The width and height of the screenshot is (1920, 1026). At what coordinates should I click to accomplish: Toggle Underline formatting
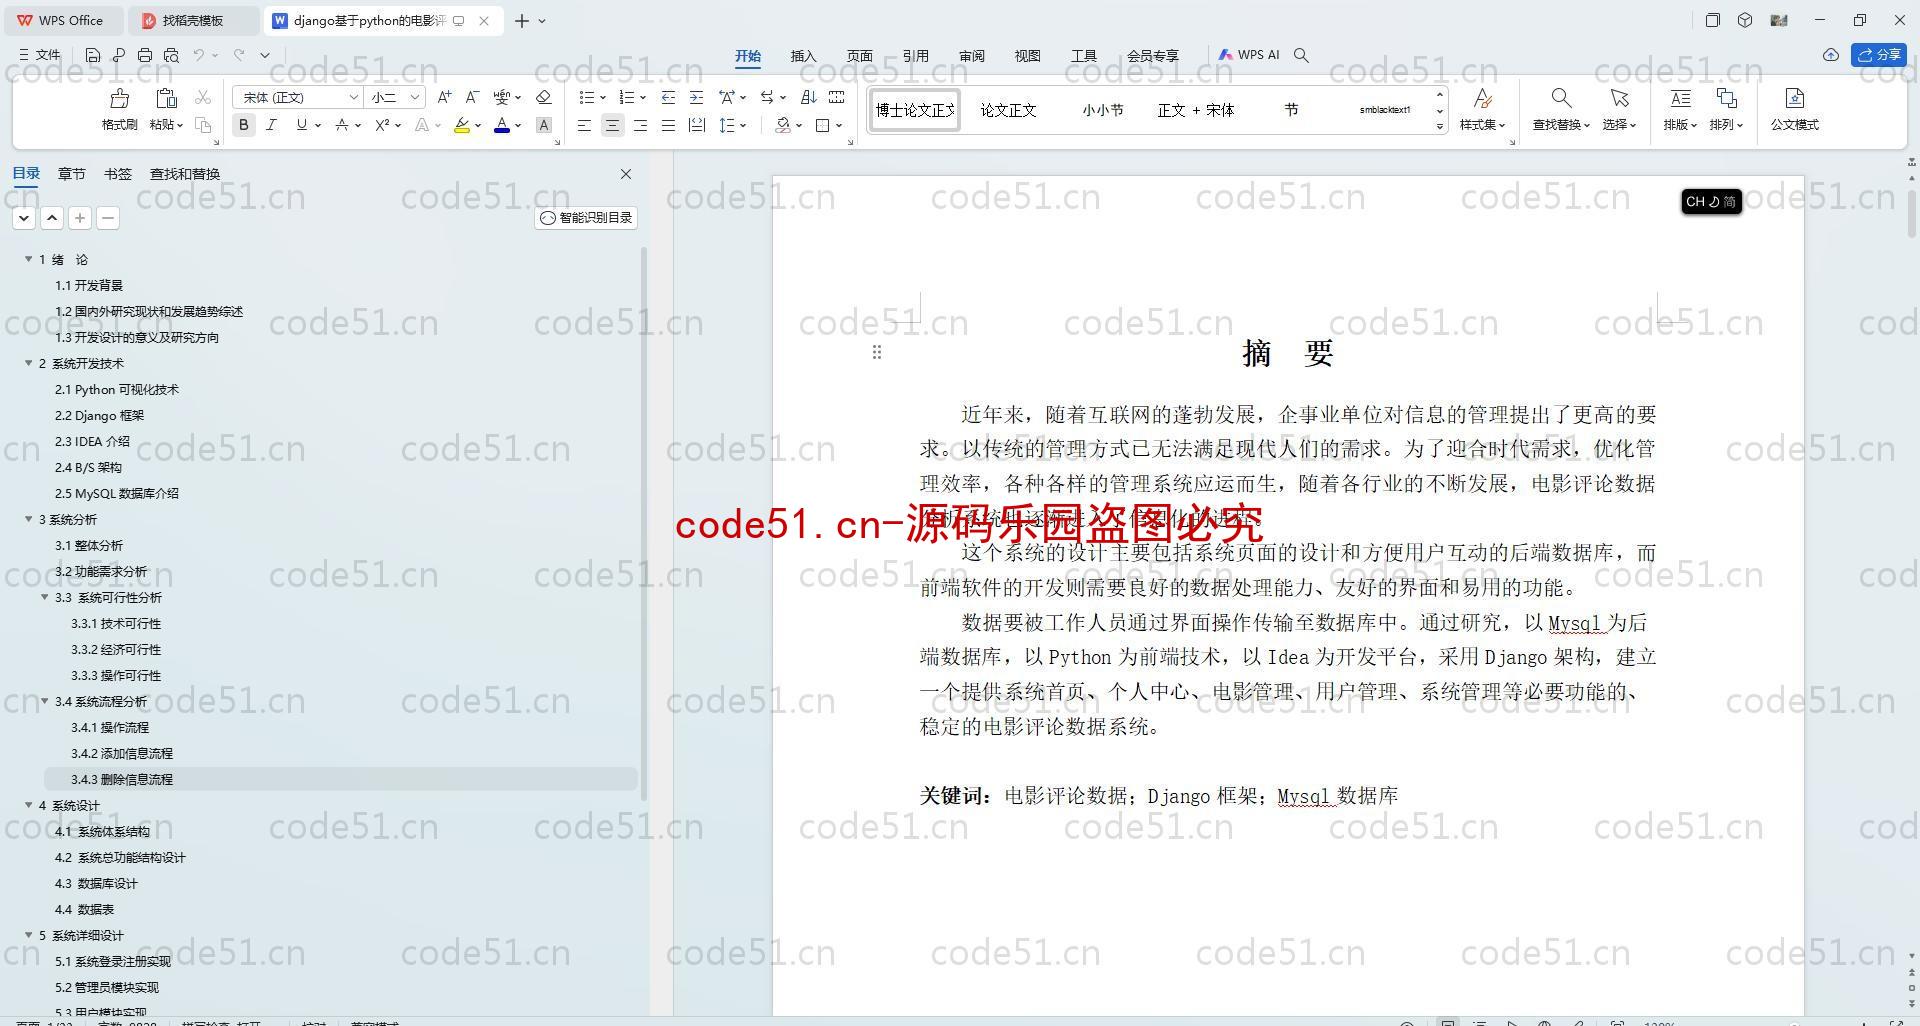click(x=301, y=125)
